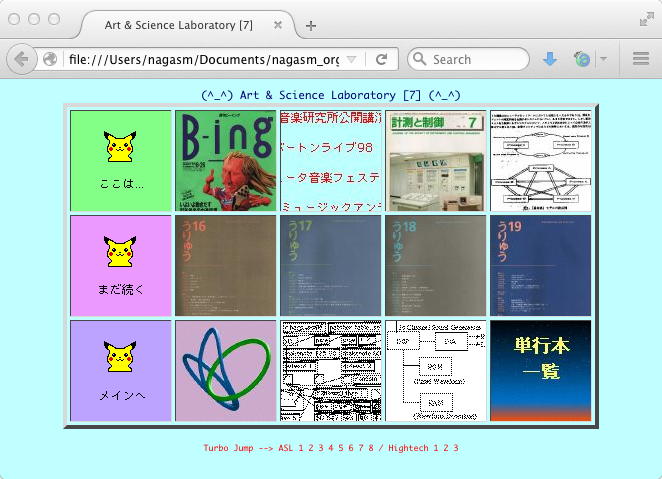Image resolution: width=662 pixels, height=479 pixels.
Task: Jump to ASL page 1 link
Action: point(301,448)
